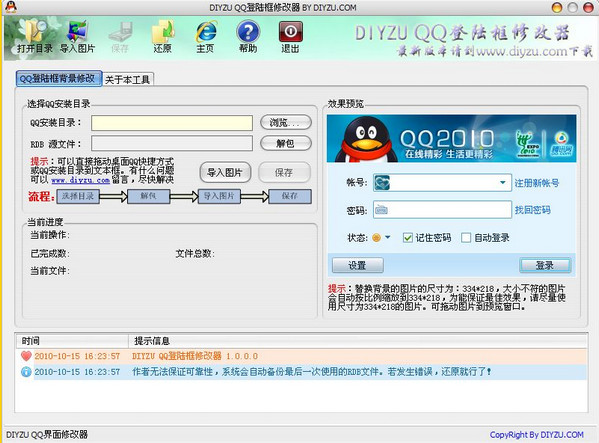Click the 导入图片 button in the directory panel
The image size is (599, 443).
[x=225, y=173]
